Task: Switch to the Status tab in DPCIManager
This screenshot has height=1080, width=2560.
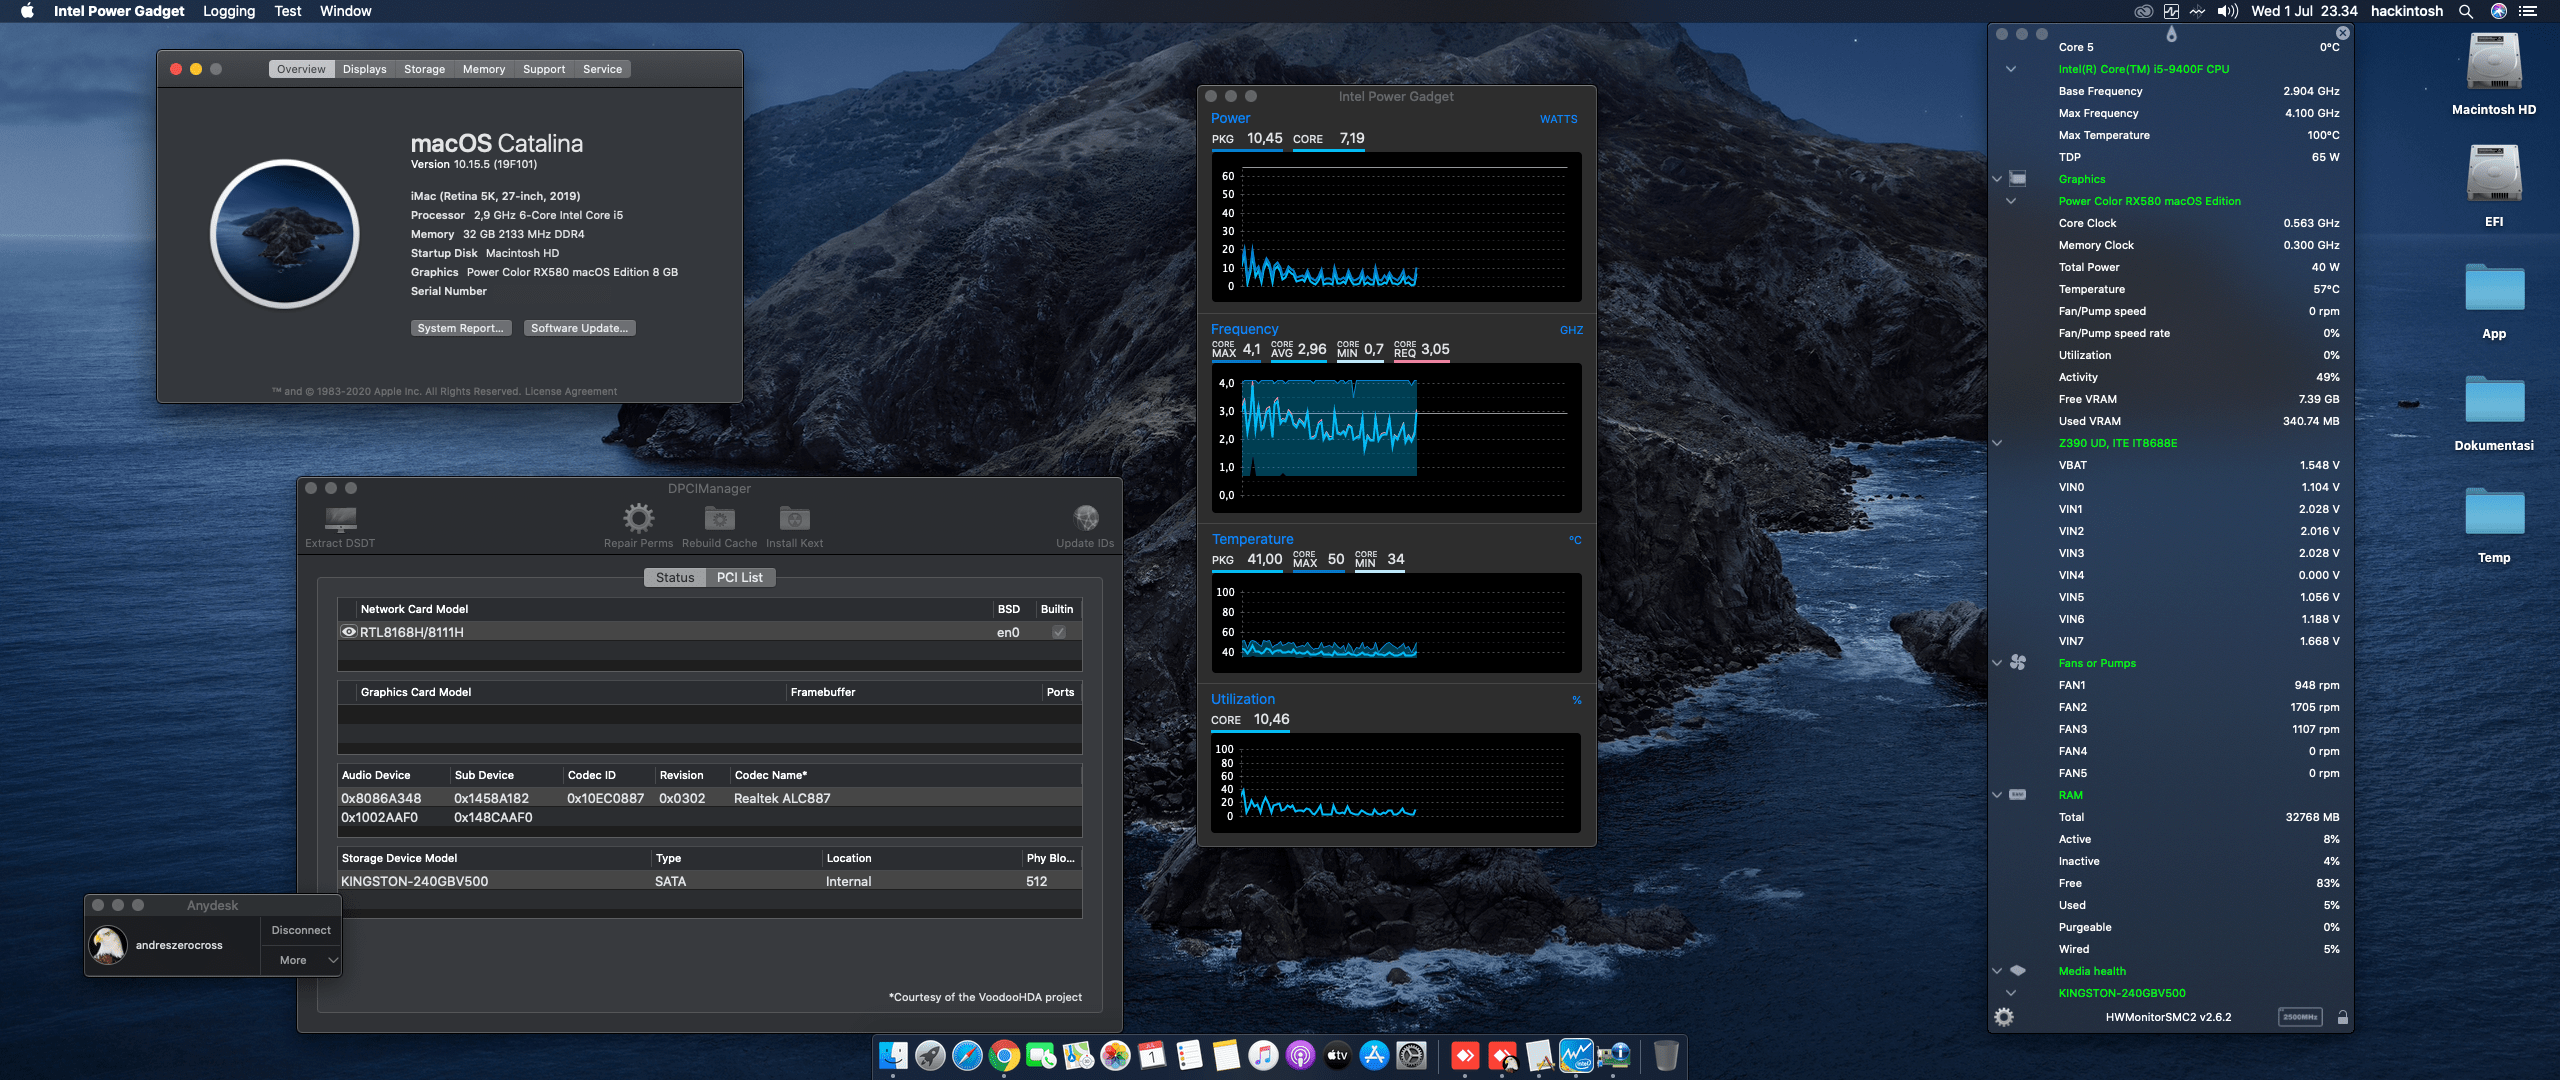Action: click(x=675, y=577)
